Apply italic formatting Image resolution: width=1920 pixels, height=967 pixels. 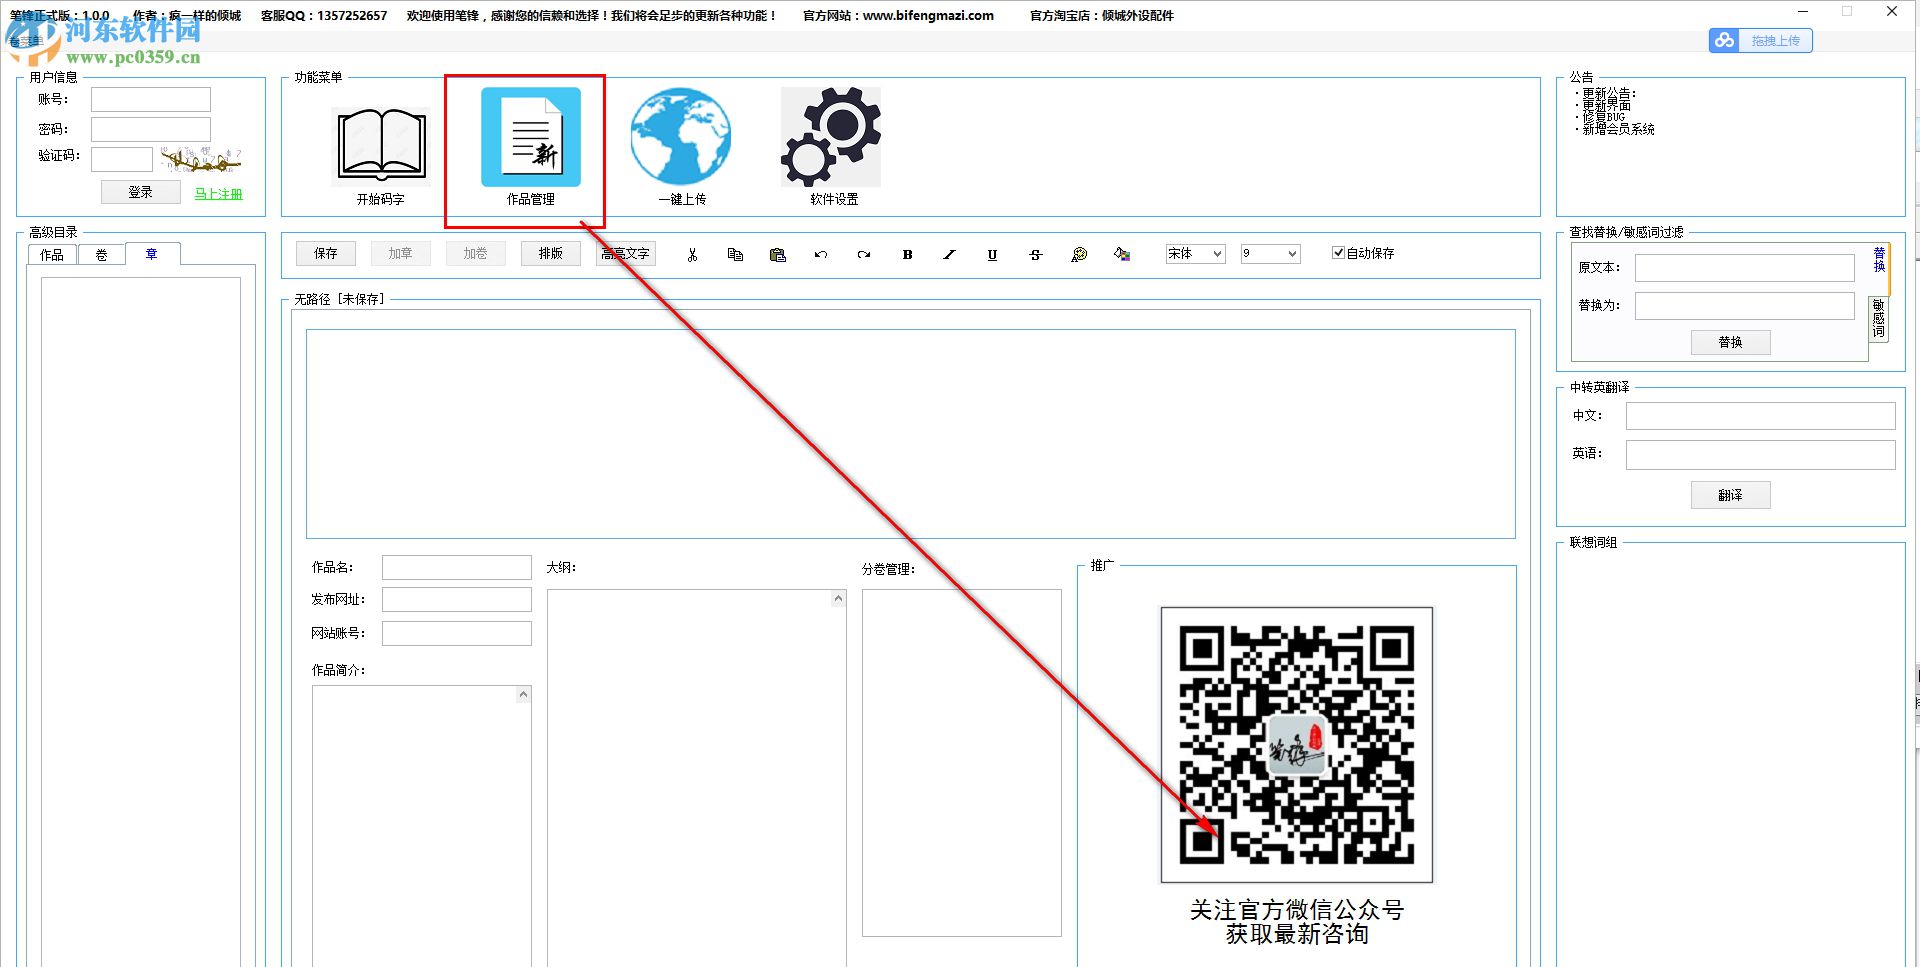point(950,255)
